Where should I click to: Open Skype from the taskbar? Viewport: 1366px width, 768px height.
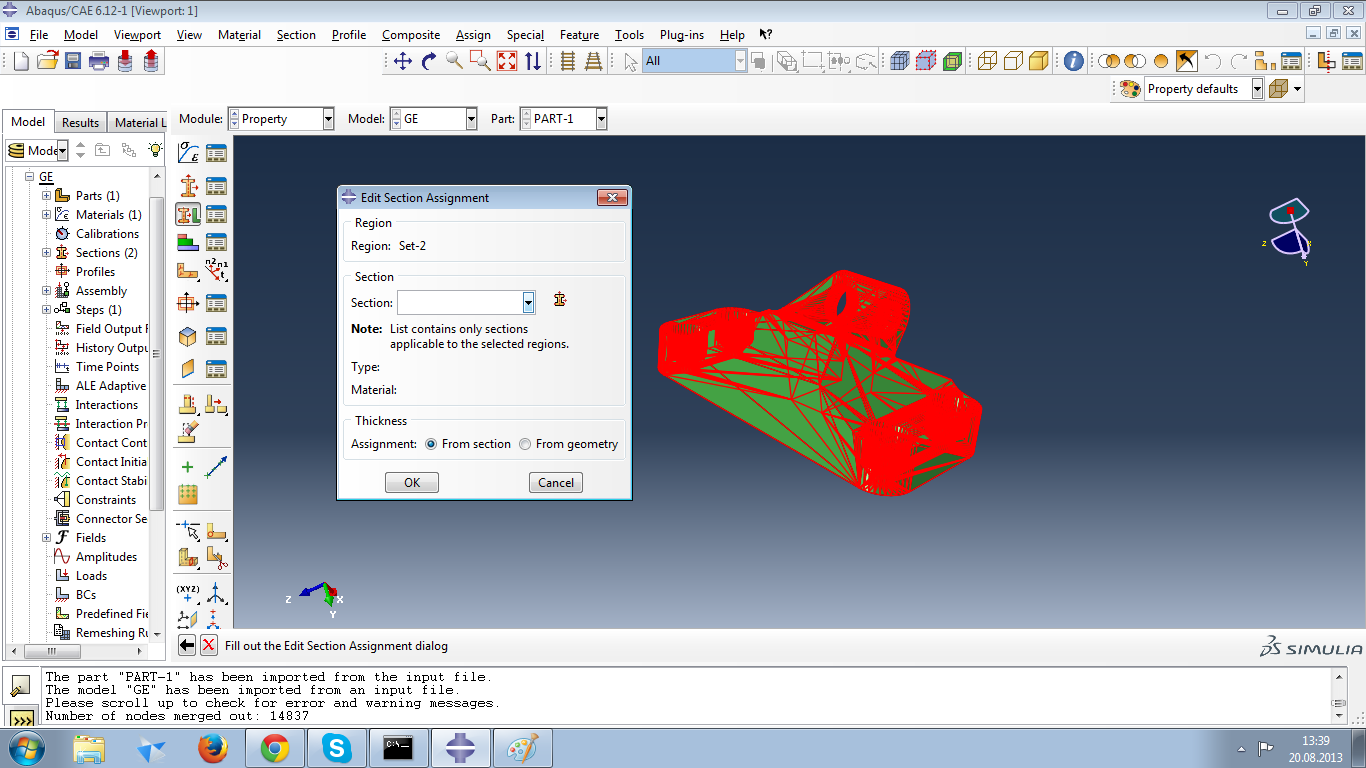pyautogui.click(x=337, y=748)
